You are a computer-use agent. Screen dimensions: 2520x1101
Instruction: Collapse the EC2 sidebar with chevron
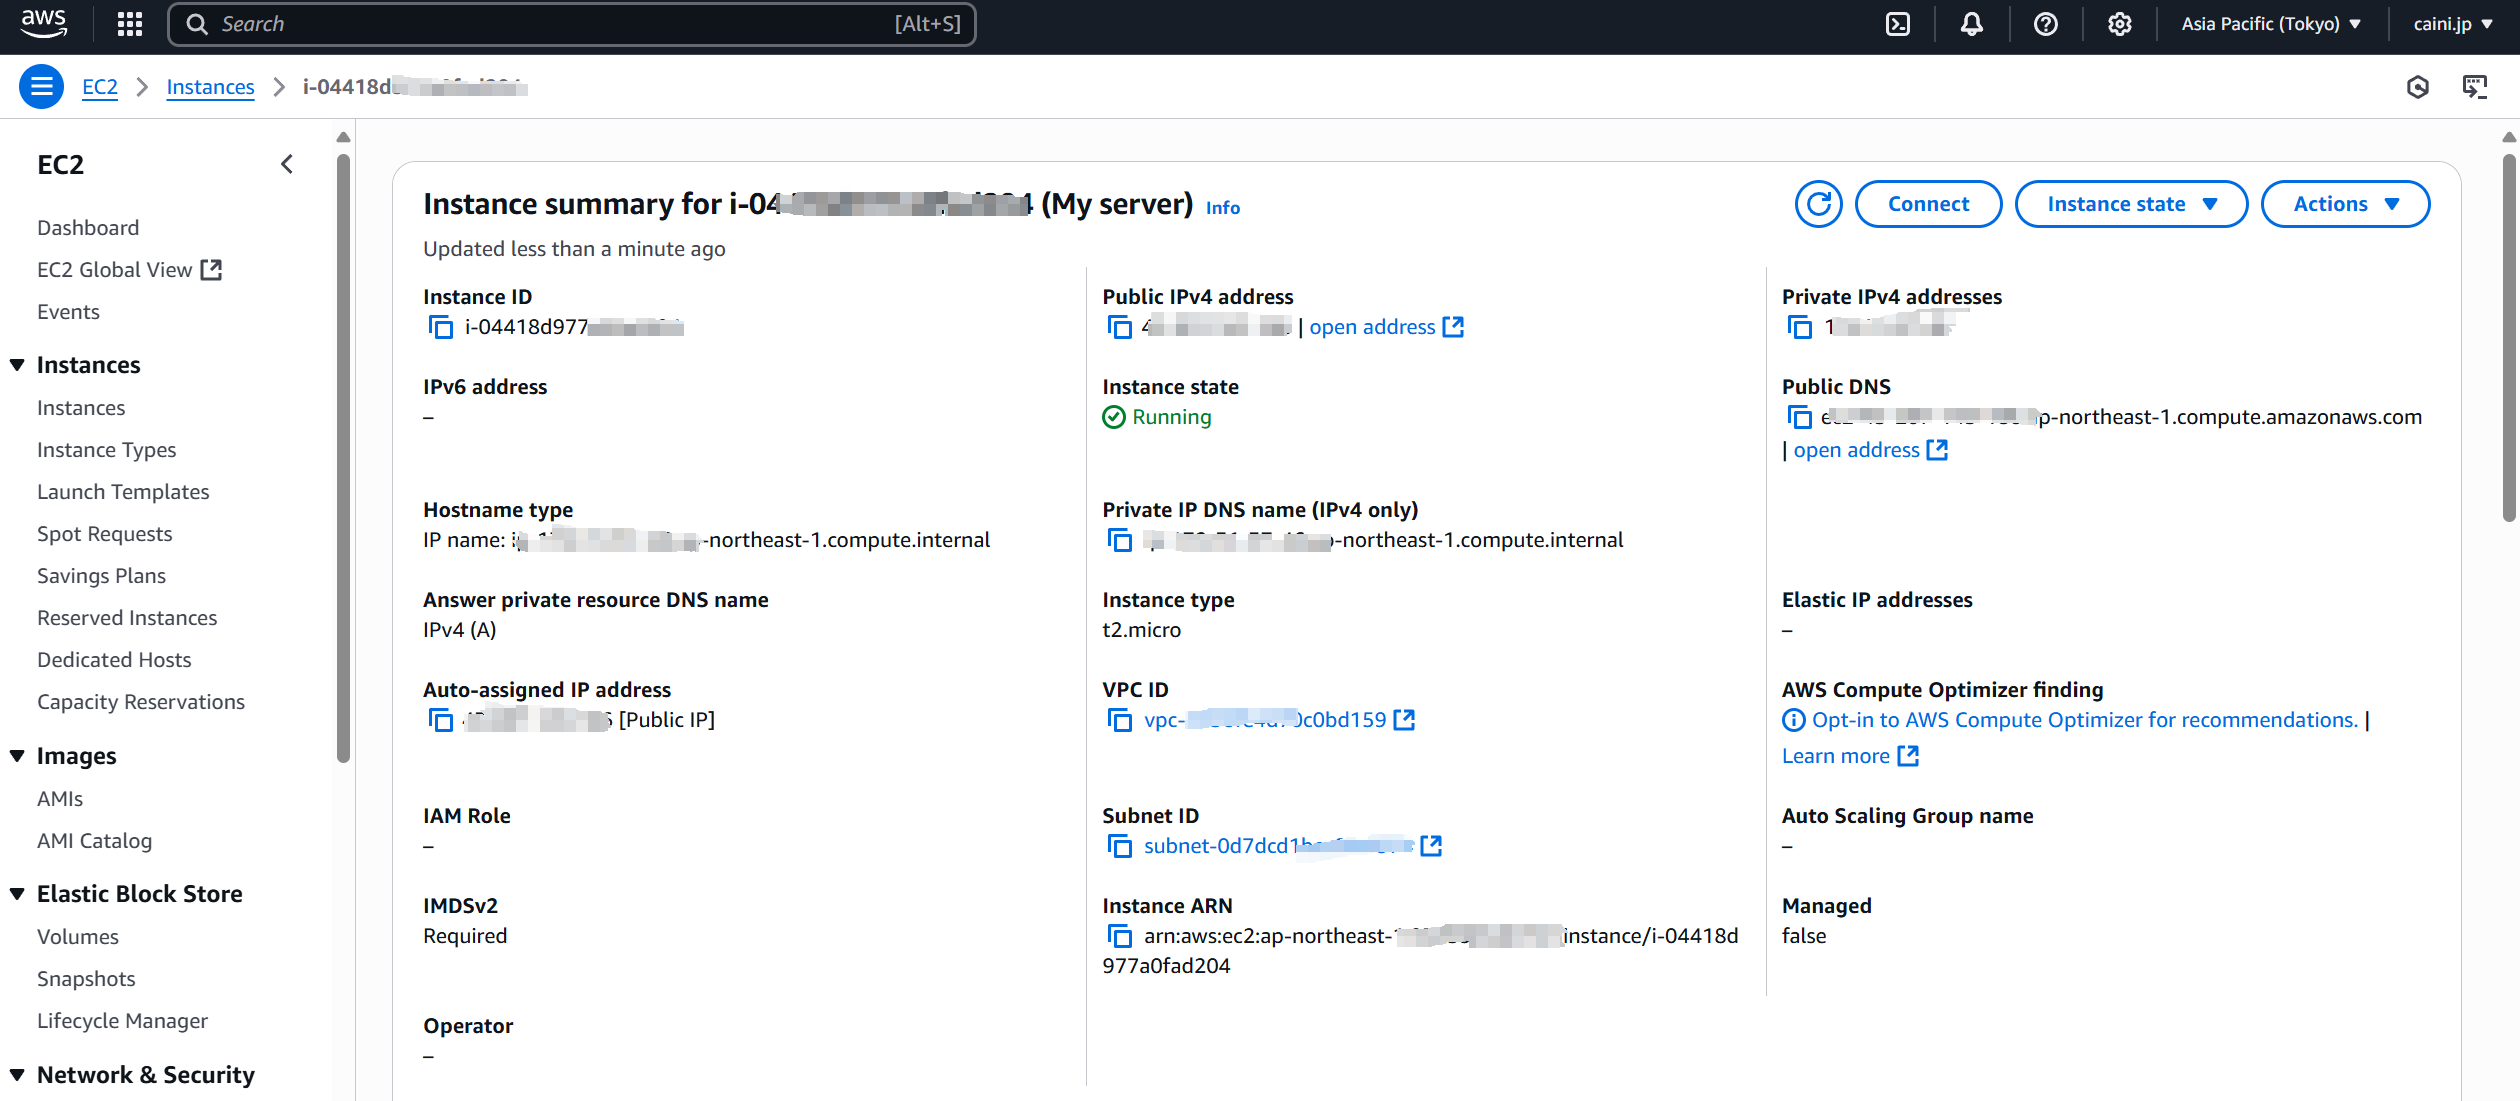pos(287,164)
